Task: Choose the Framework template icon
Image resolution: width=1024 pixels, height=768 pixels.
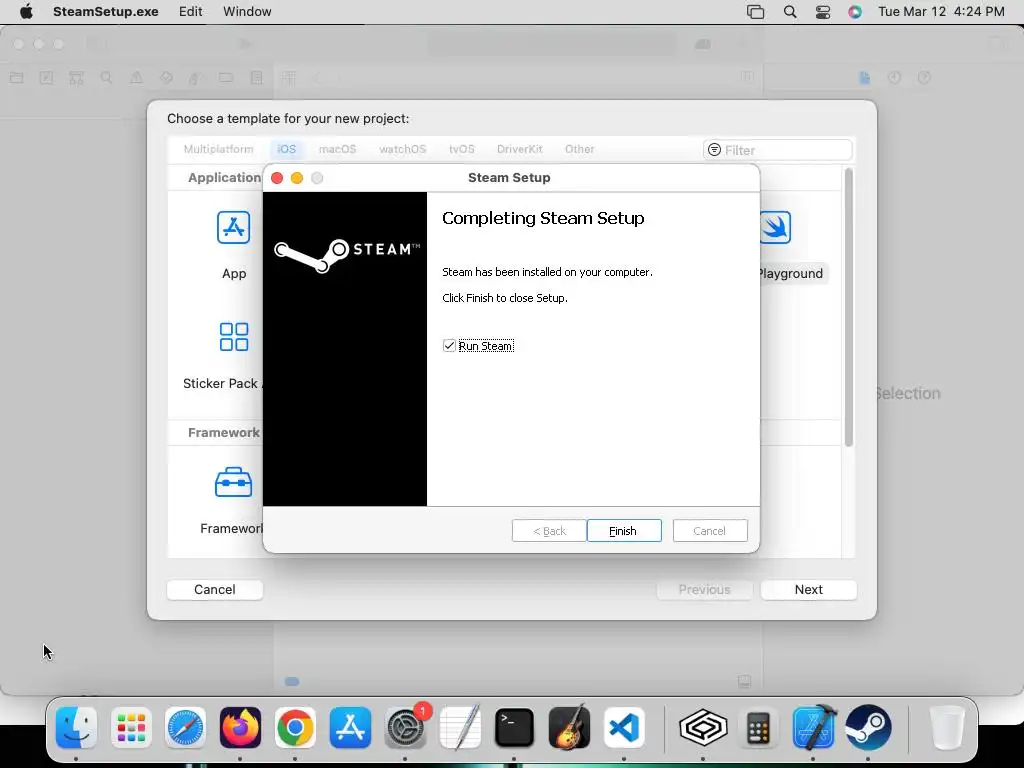Action: click(x=233, y=483)
